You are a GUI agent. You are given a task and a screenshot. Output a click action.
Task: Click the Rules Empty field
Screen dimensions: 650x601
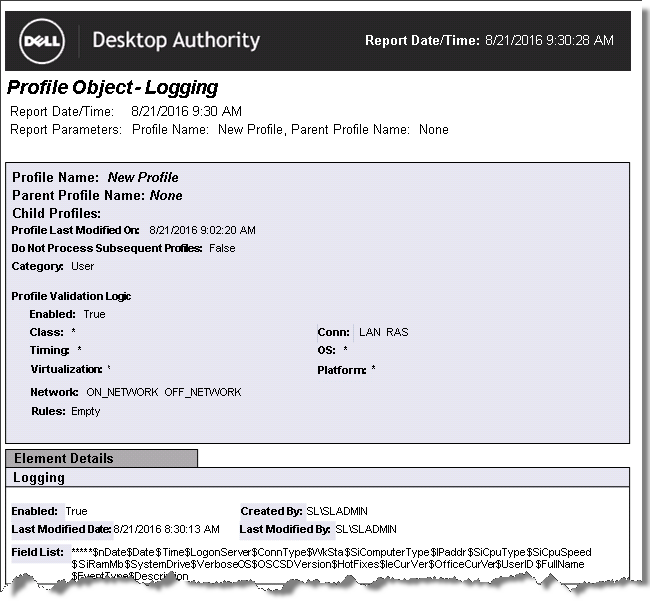[85, 411]
